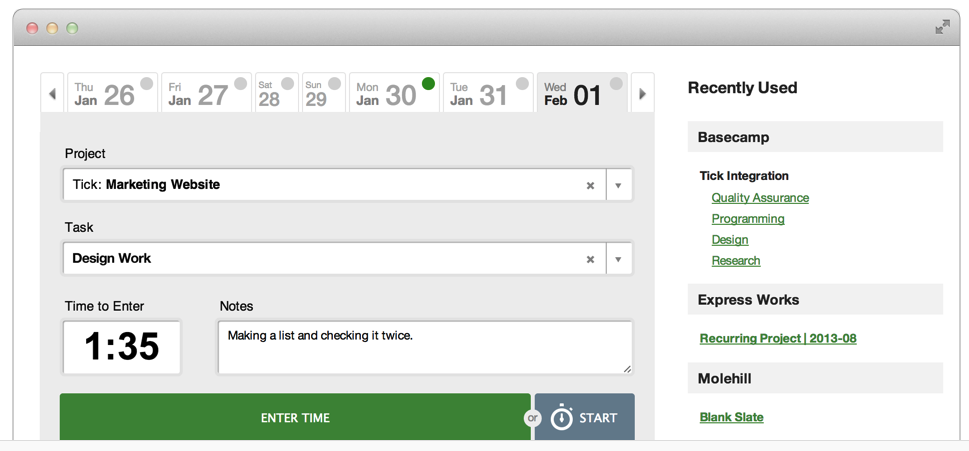Click the green status dot on Mon Jan 30

click(x=428, y=84)
